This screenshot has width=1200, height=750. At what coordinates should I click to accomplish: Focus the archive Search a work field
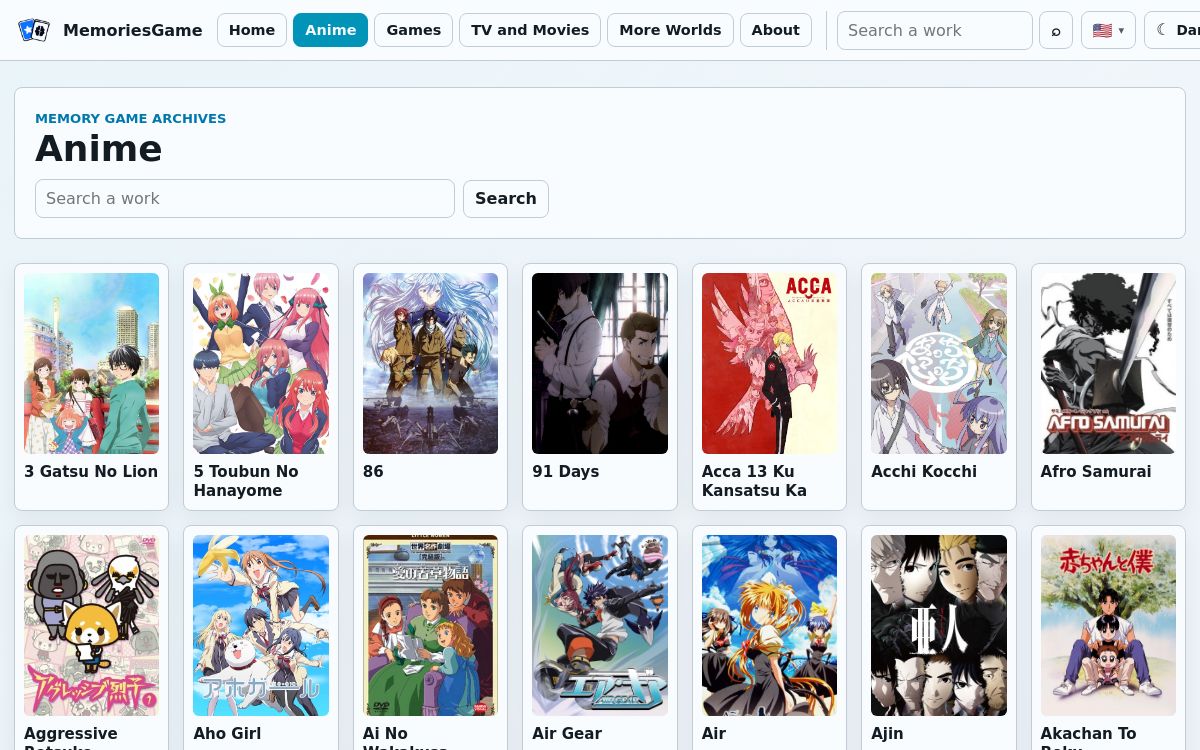245,198
